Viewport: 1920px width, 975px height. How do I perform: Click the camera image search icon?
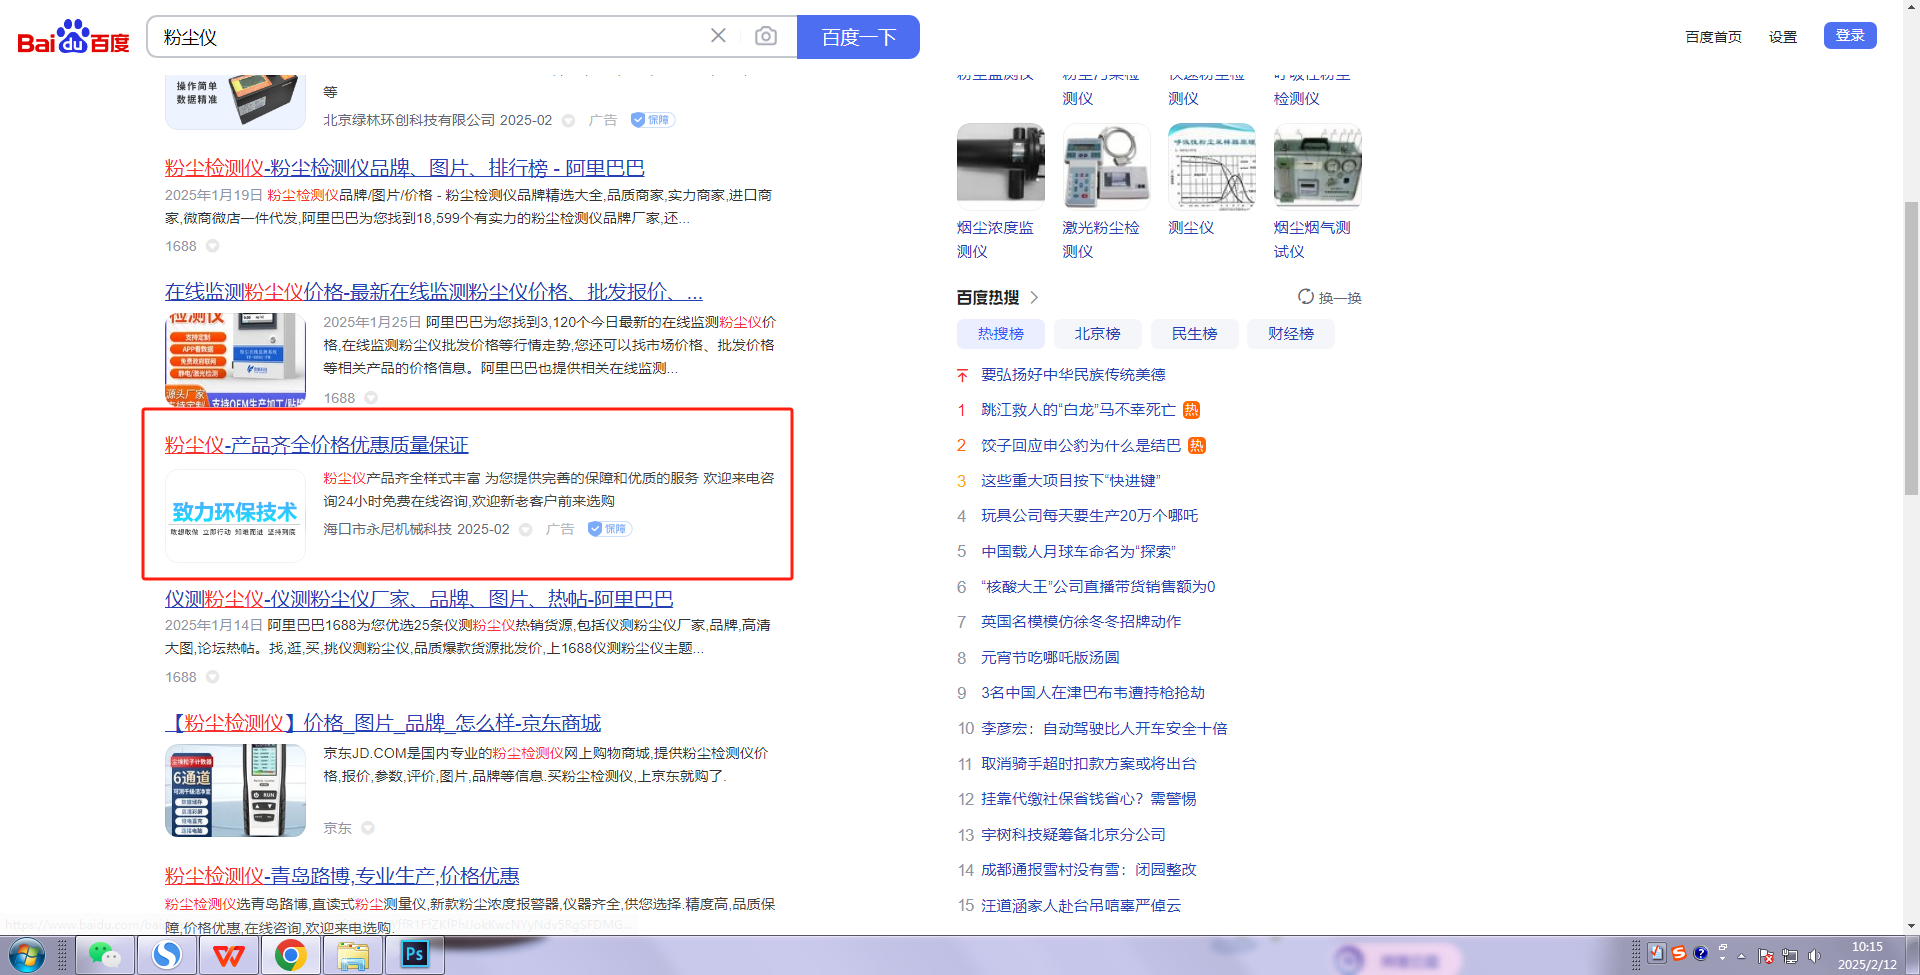click(765, 37)
